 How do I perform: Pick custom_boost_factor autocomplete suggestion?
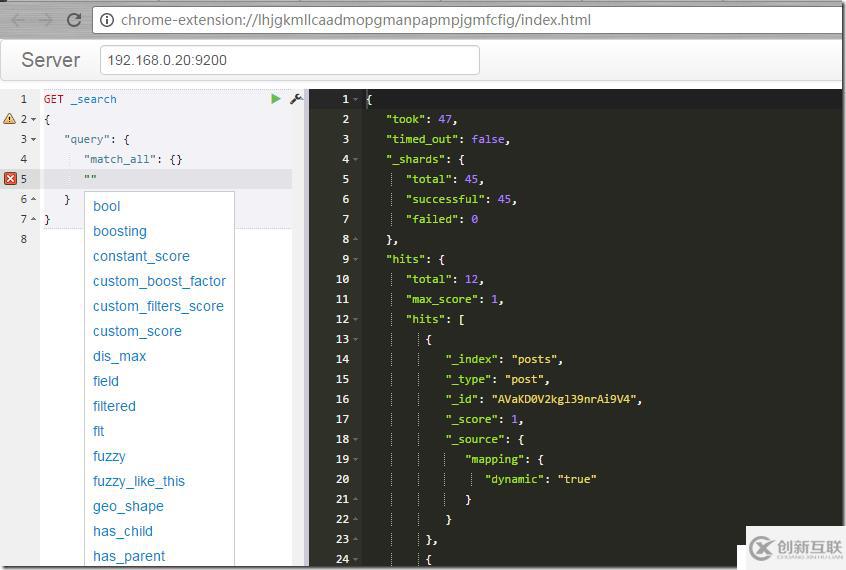159,281
